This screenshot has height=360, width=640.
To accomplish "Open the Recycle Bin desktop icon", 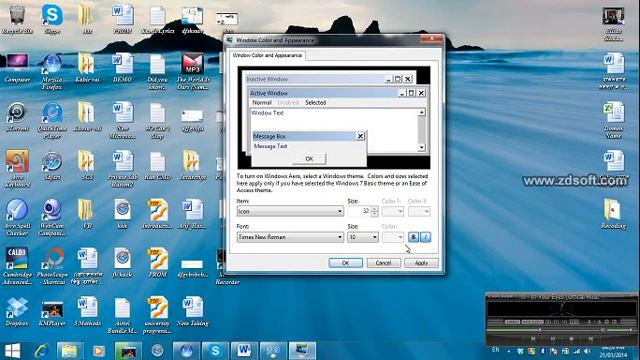I will pyautogui.click(x=16, y=19).
